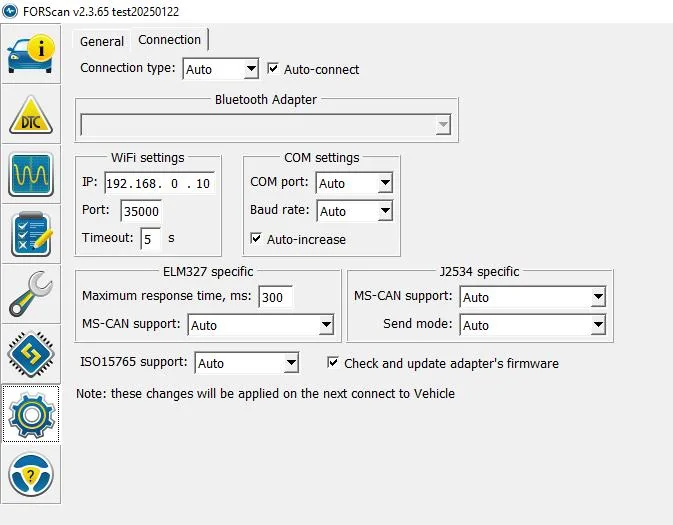Click the FORScan title bar logo
The width and height of the screenshot is (673, 525).
click(x=10, y=11)
